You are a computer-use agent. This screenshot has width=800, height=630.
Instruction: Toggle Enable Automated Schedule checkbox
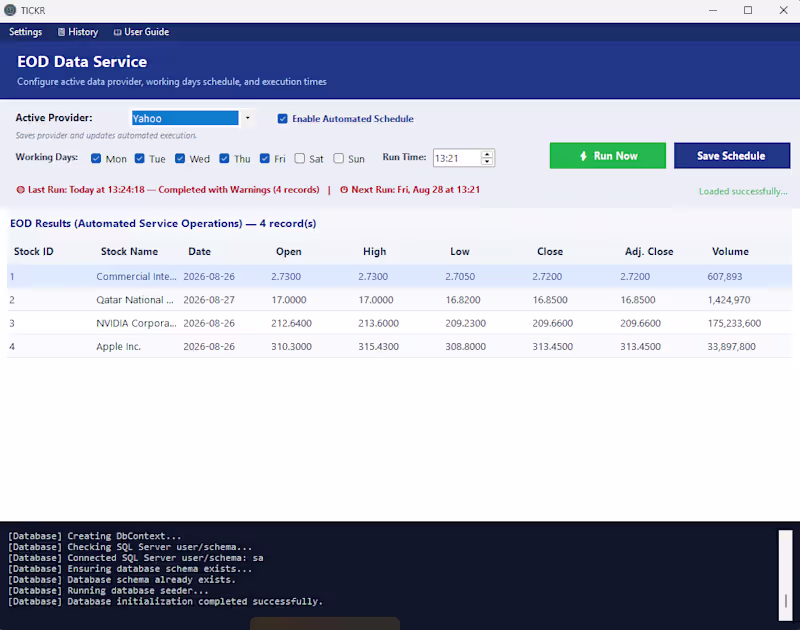click(282, 119)
